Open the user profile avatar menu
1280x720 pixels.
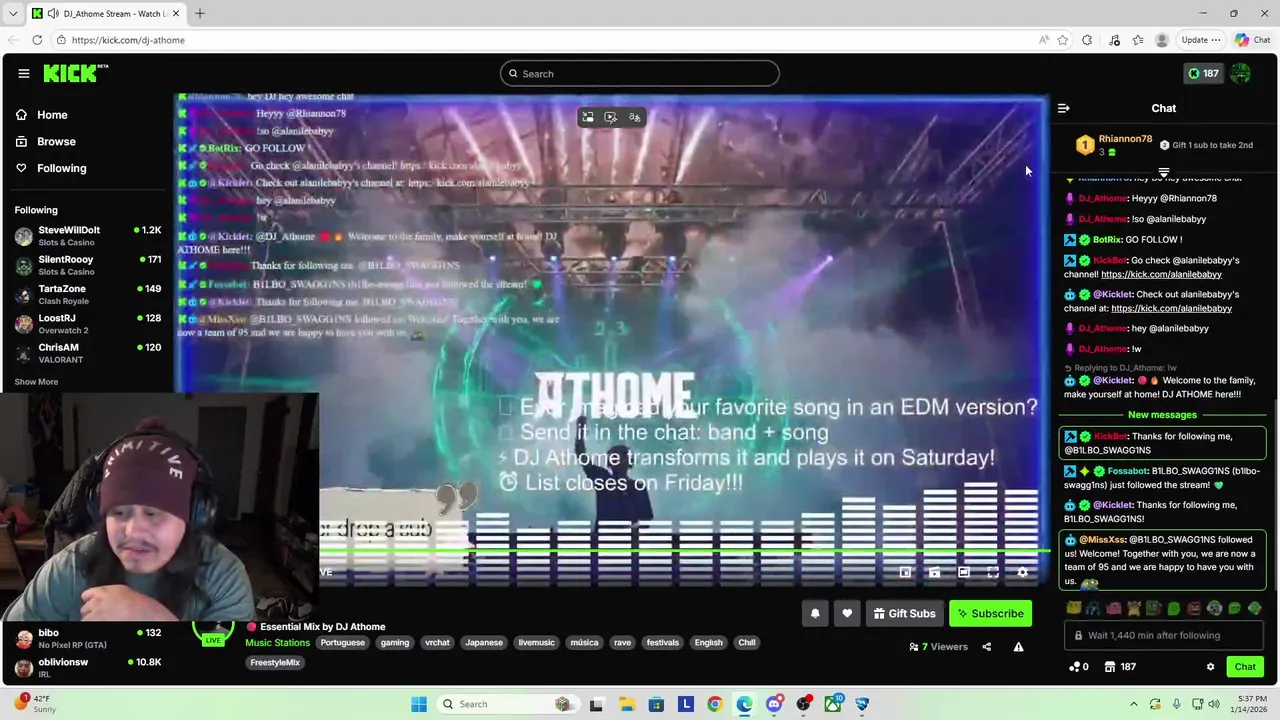tap(1241, 73)
